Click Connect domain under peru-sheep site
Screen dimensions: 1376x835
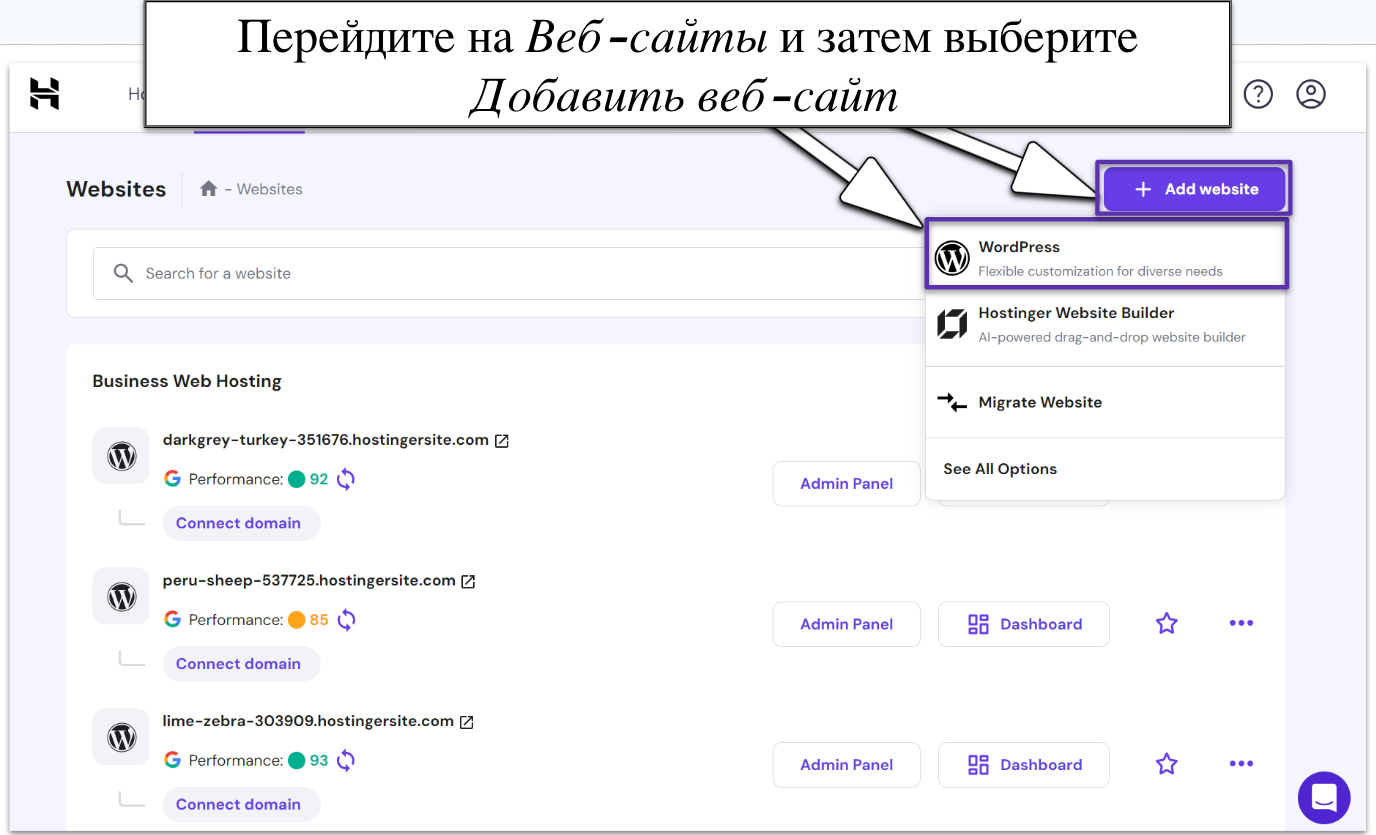241,663
